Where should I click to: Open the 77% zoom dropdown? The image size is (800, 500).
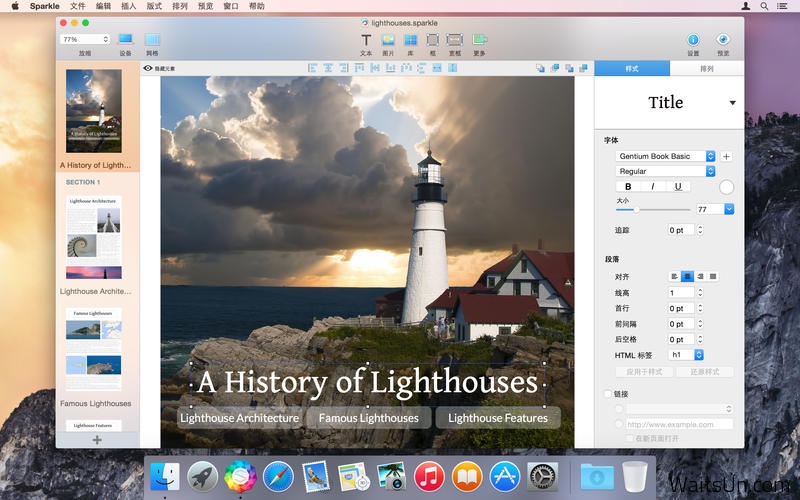point(85,39)
